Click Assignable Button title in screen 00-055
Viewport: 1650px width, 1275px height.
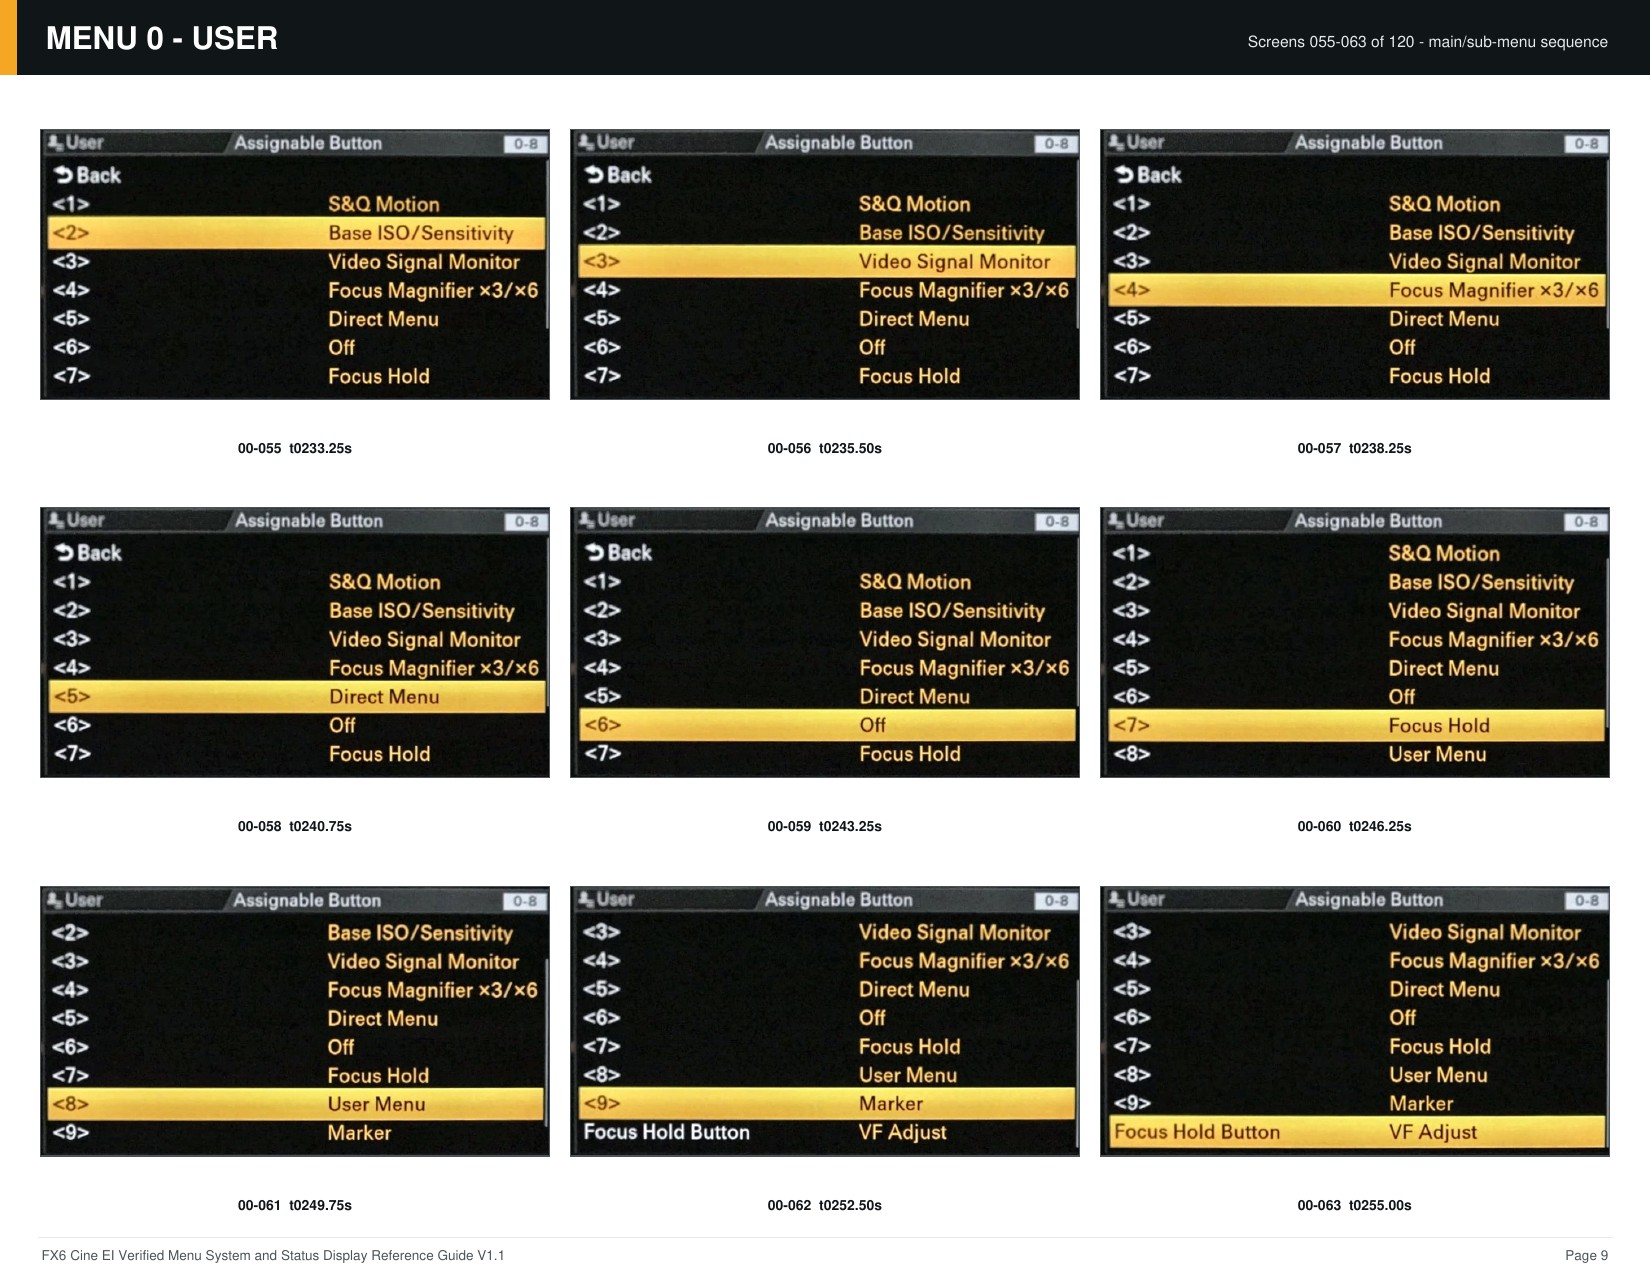coord(308,143)
